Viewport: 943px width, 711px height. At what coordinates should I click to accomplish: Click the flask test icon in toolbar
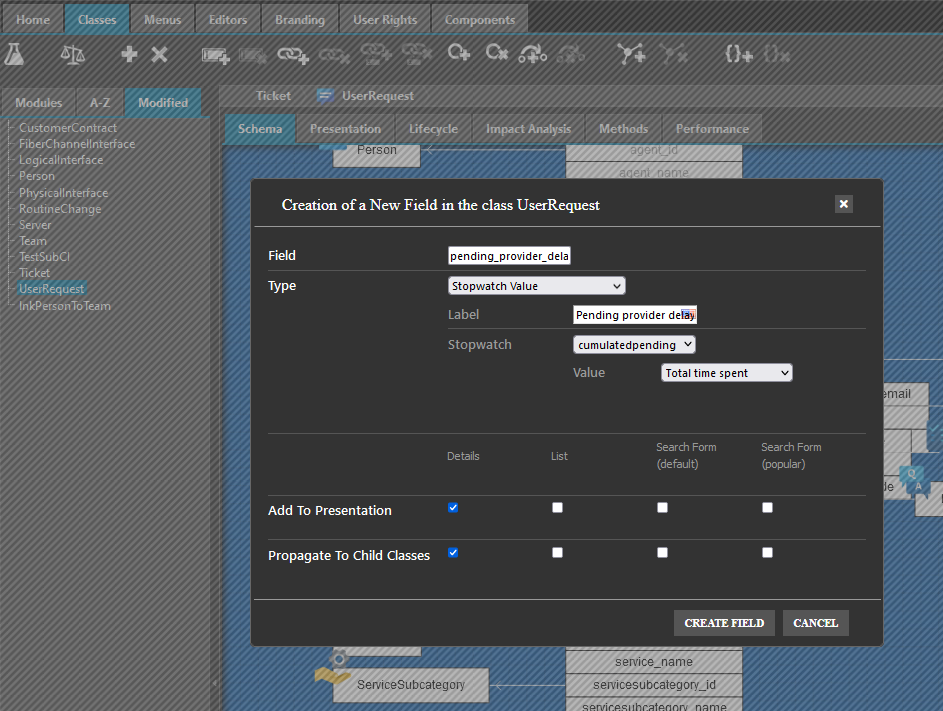tap(14, 54)
